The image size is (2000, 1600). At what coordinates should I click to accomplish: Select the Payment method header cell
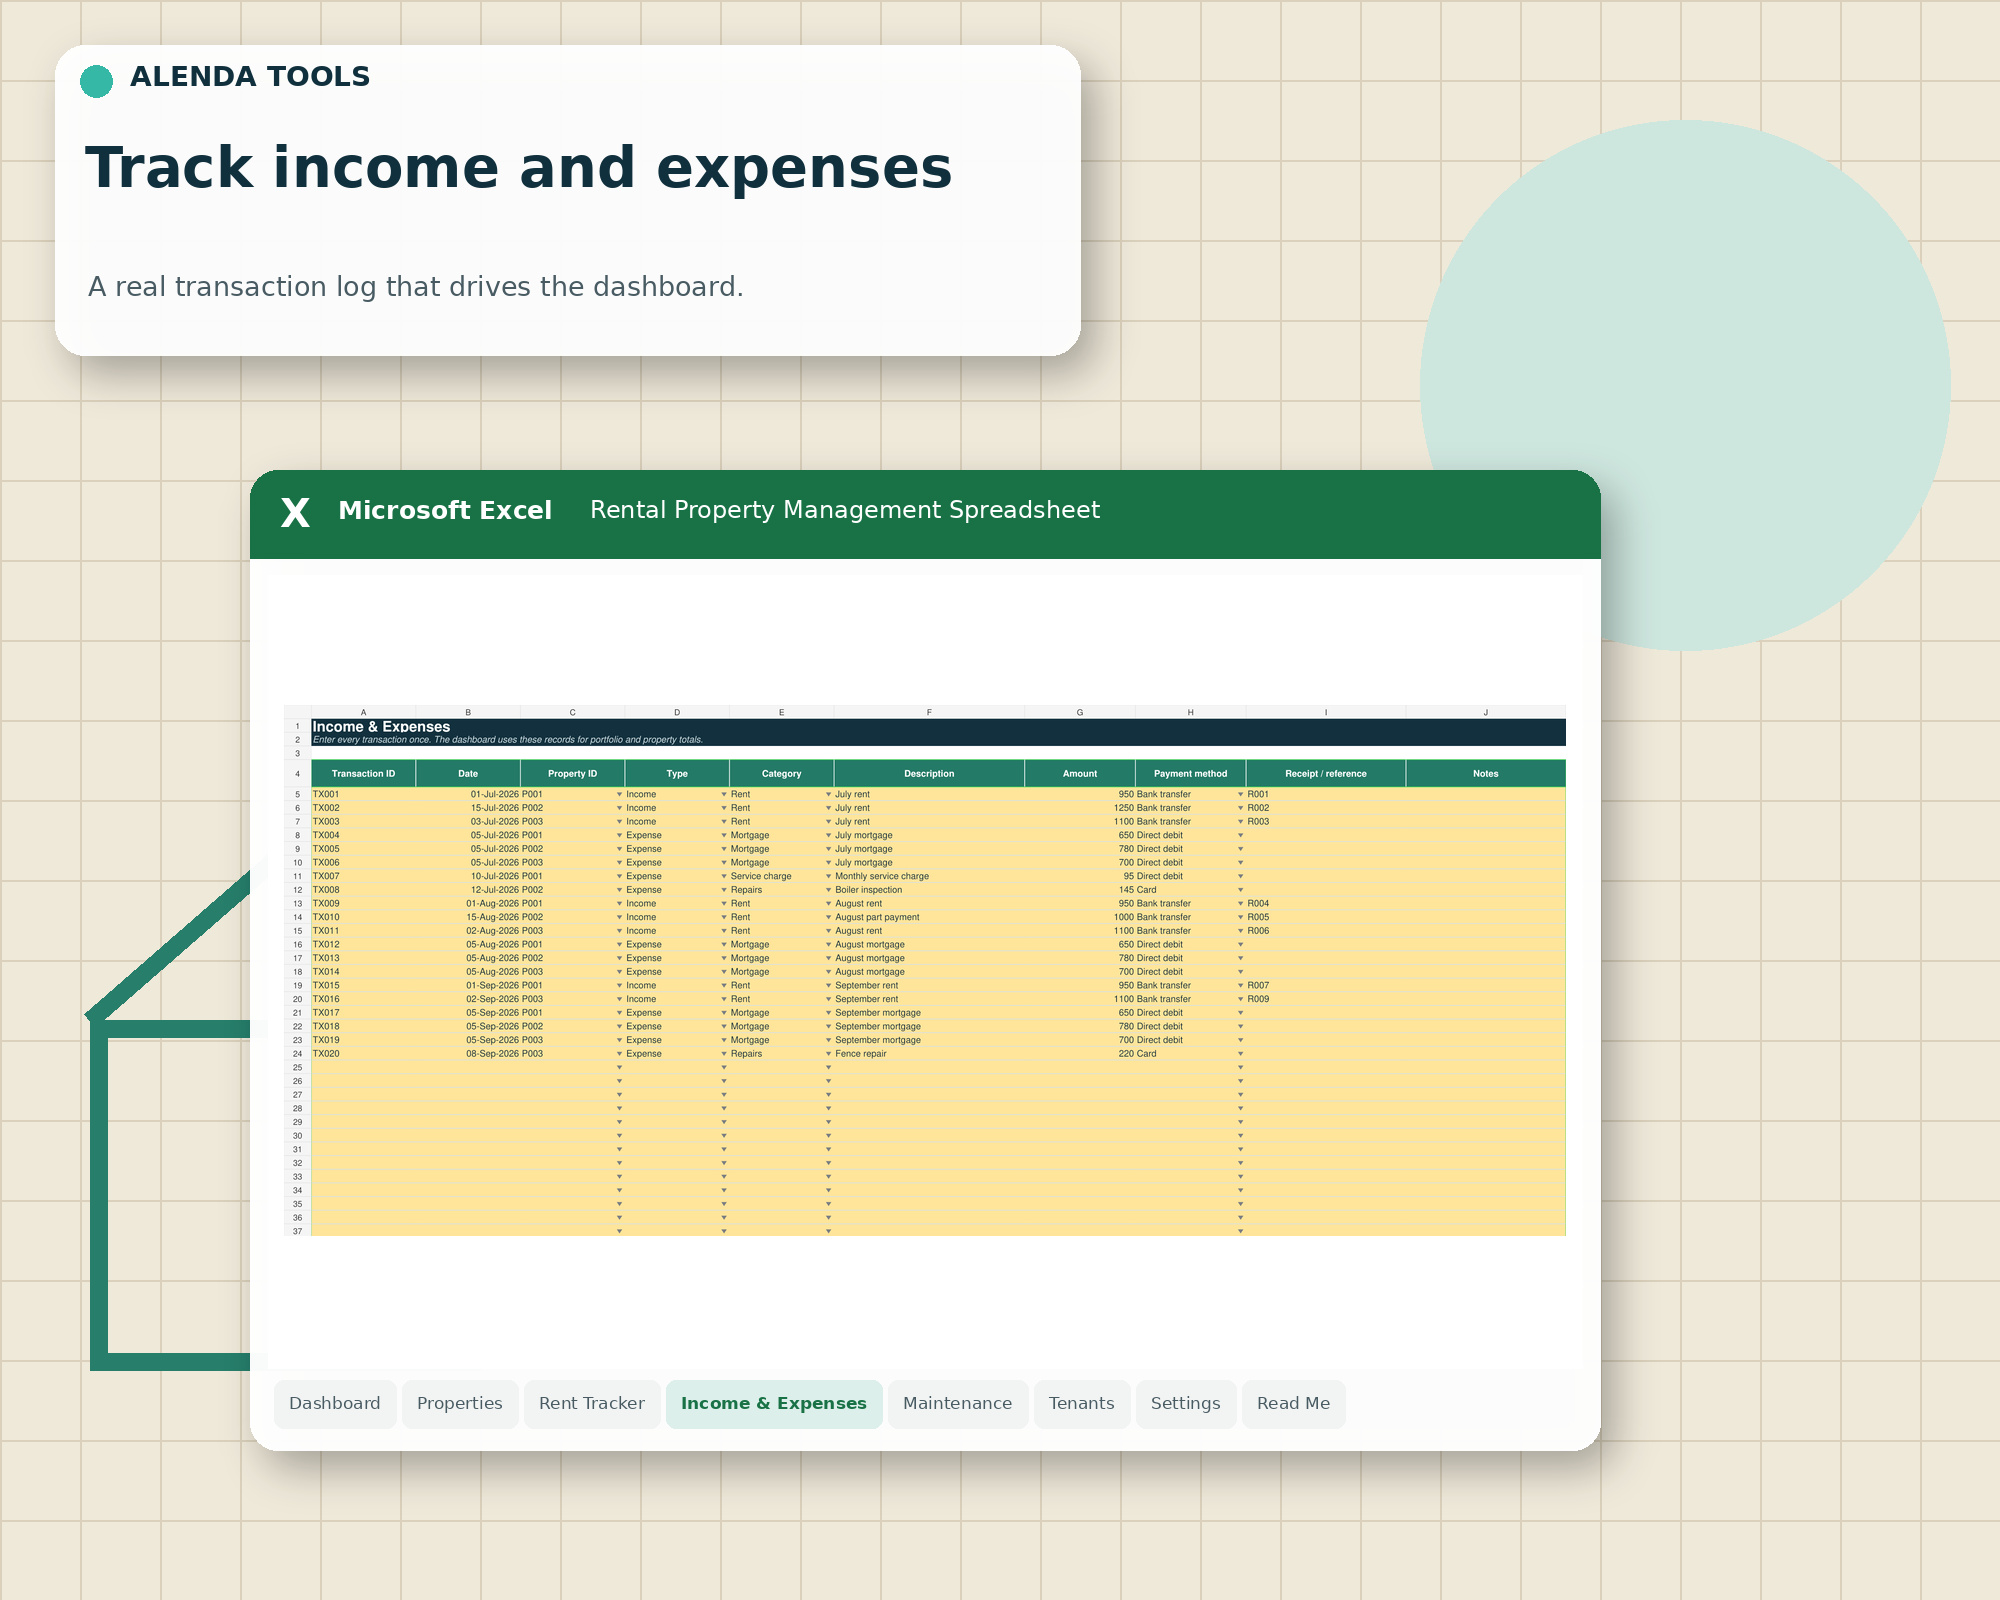point(1190,774)
